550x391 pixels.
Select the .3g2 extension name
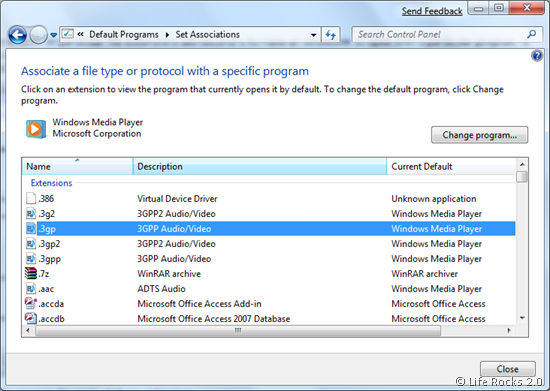click(x=47, y=214)
